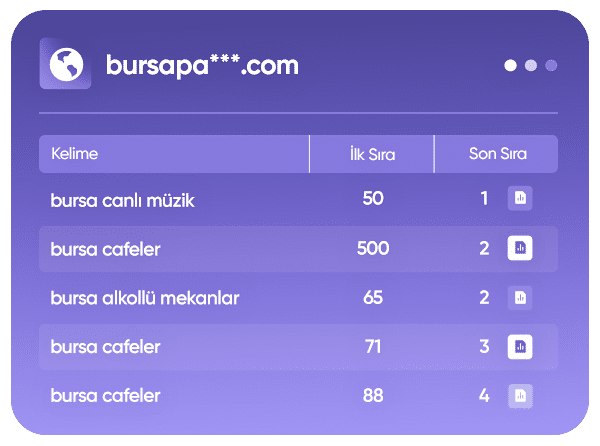The width and height of the screenshot is (600, 446).
Task: Select the second pagination dot
Action: pos(531,66)
